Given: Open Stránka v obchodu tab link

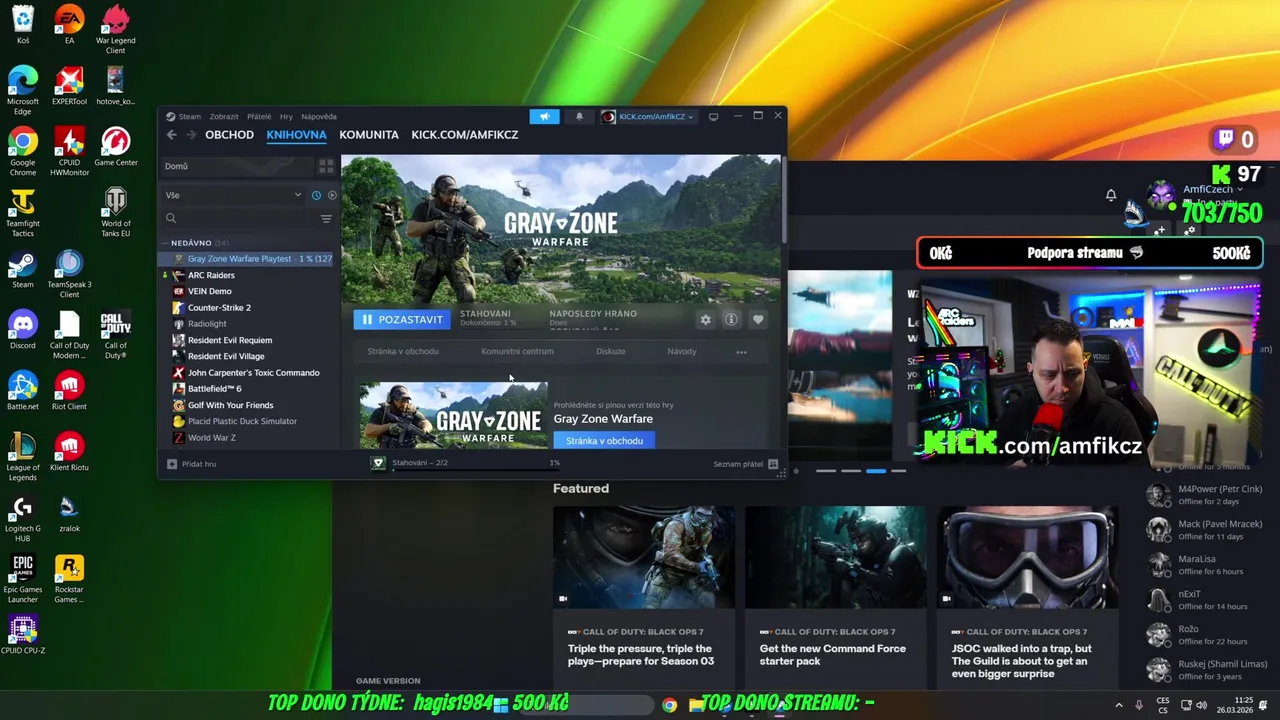Looking at the screenshot, I should (x=403, y=351).
